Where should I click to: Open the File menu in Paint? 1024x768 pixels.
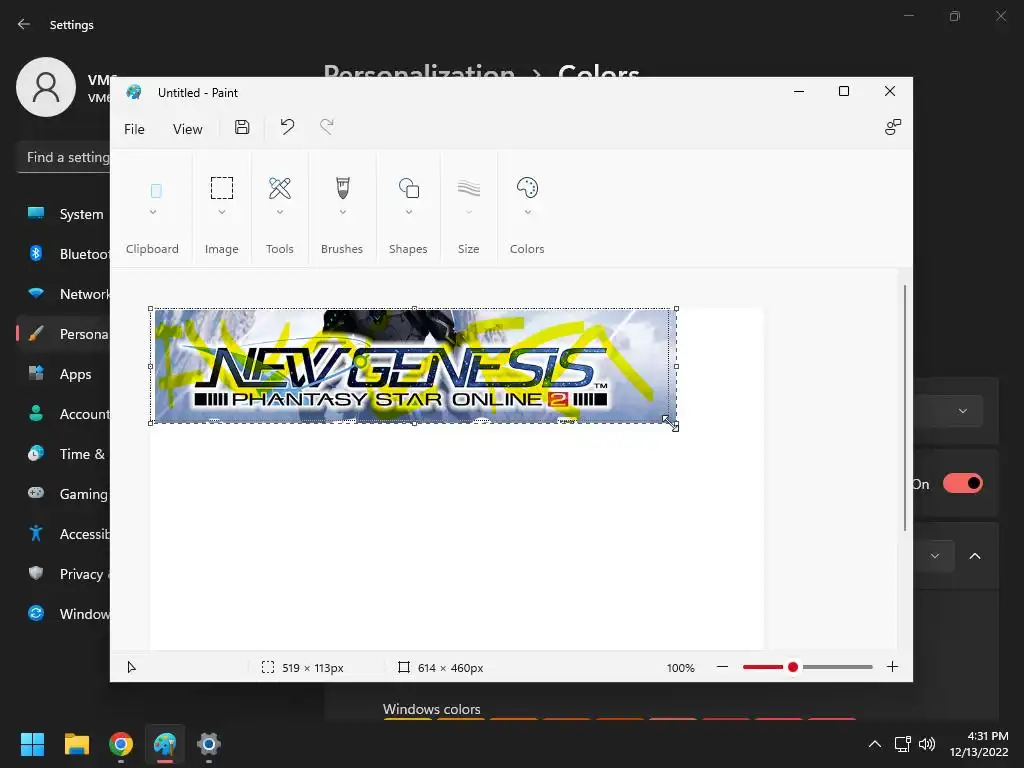[135, 129]
